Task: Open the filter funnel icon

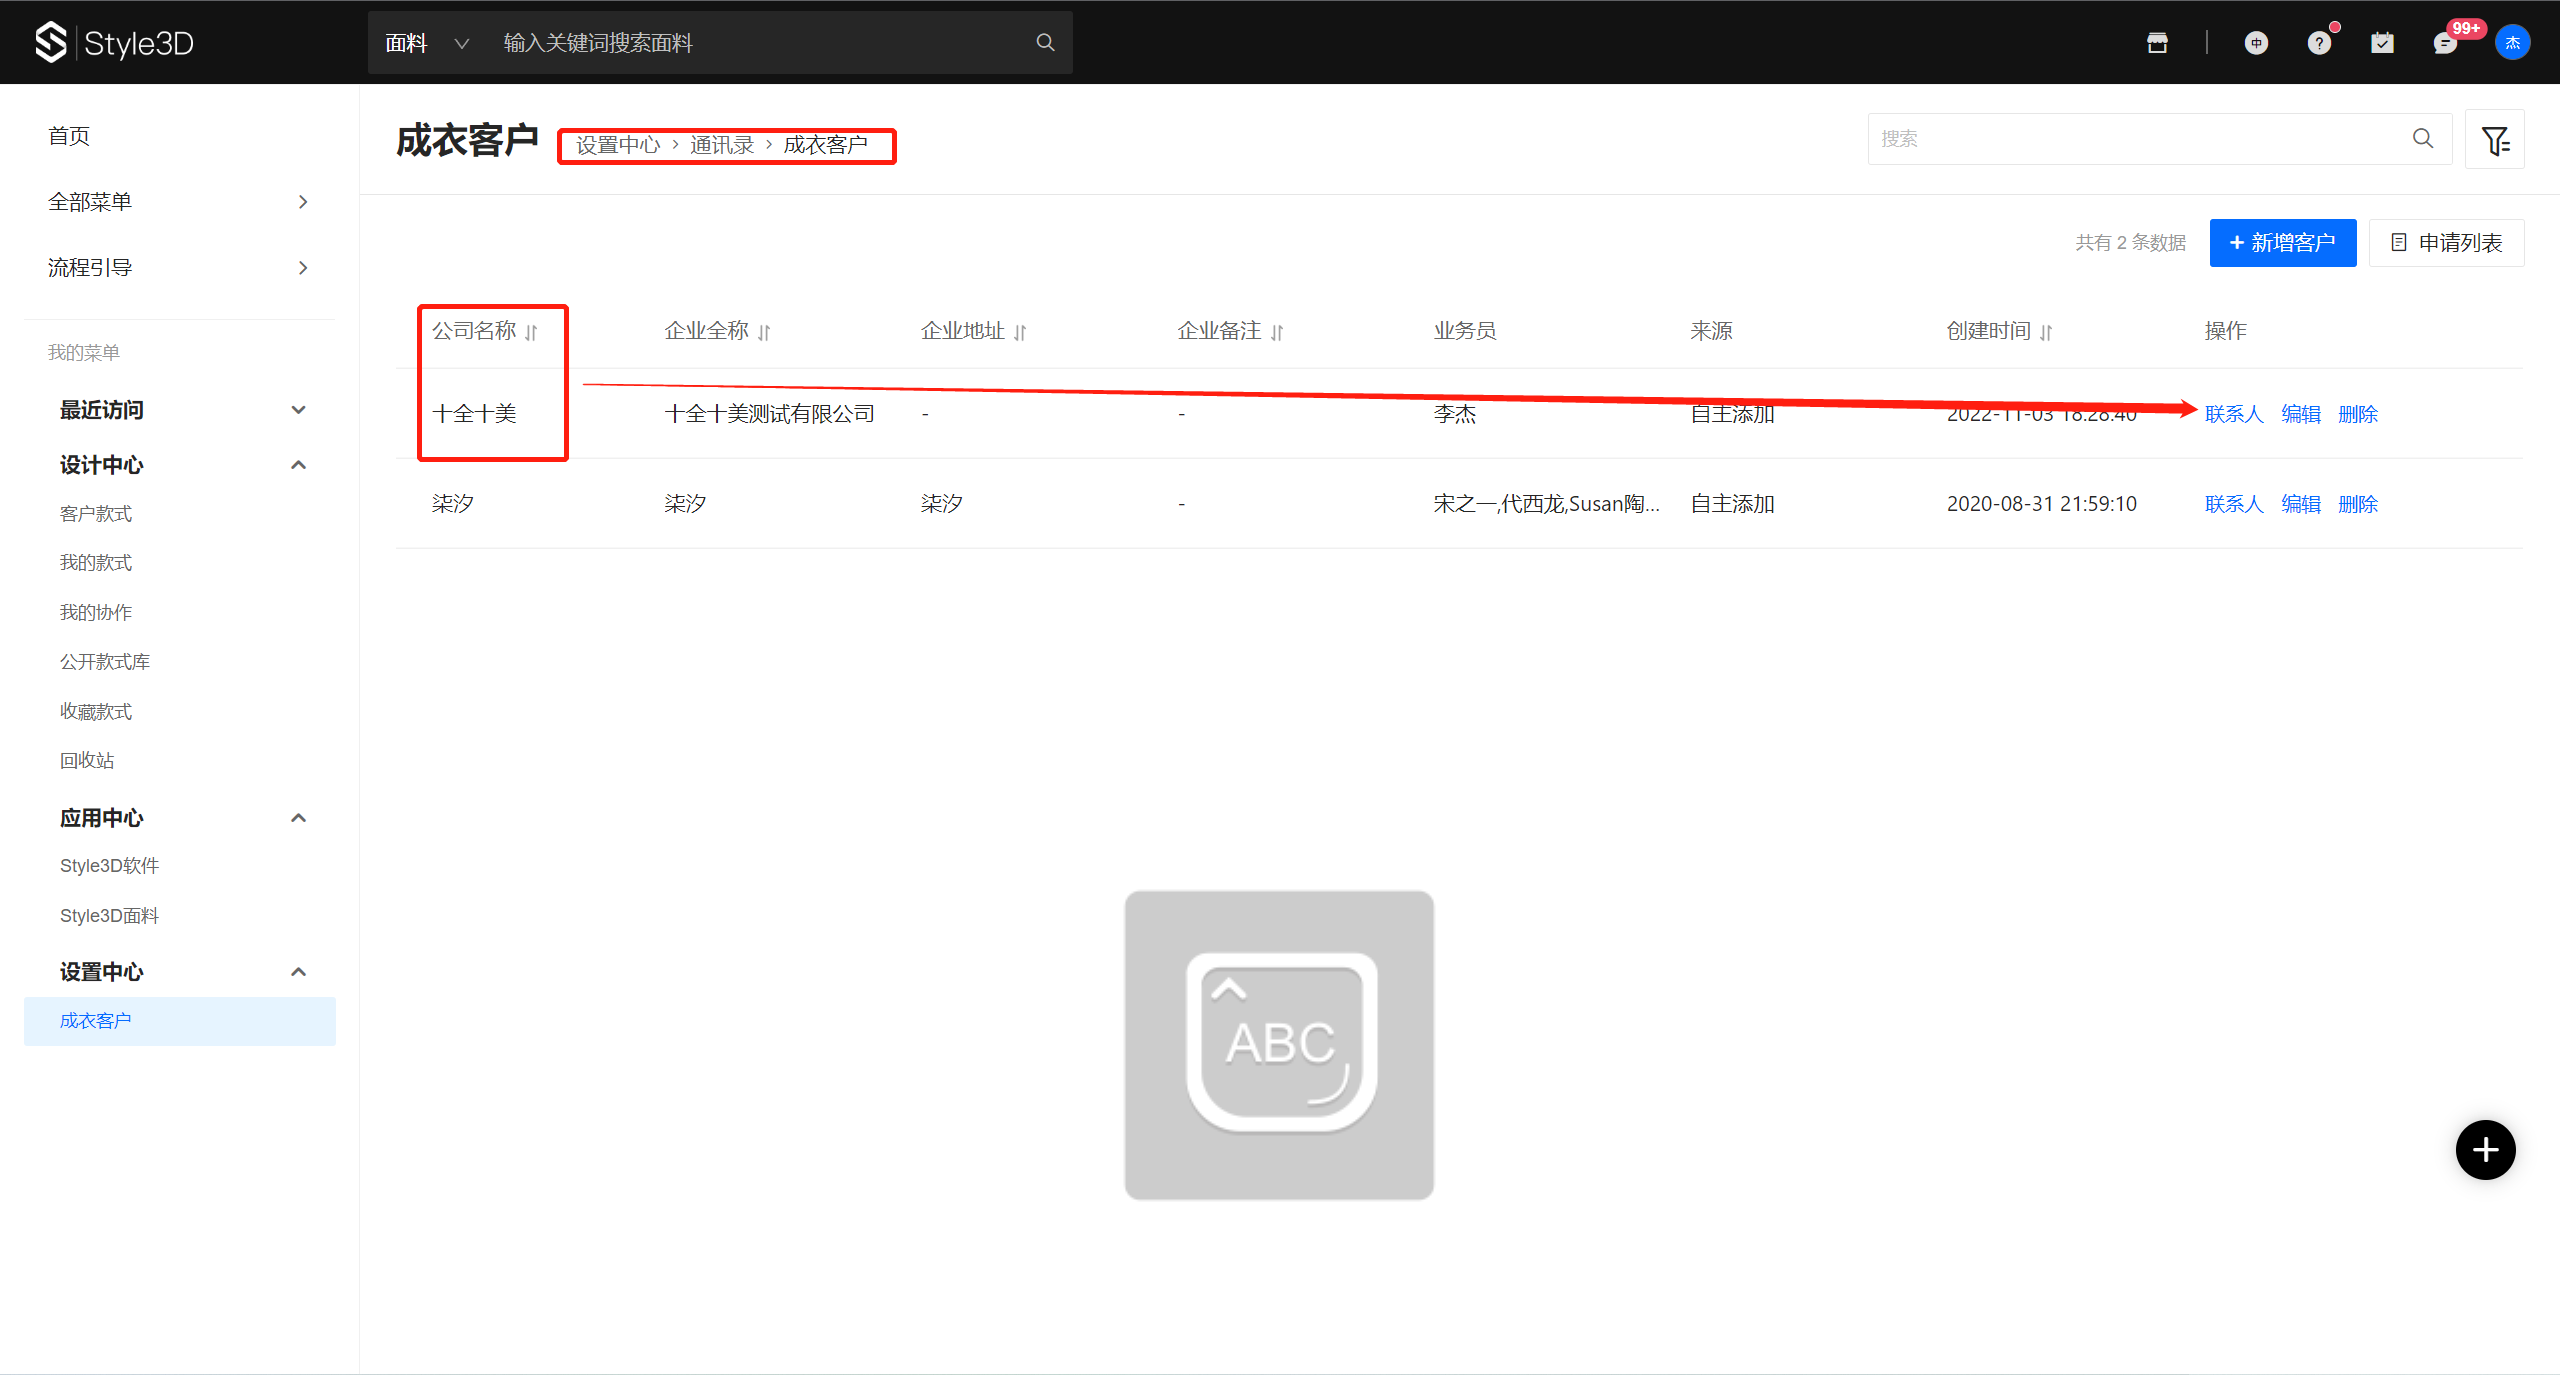Action: pos(2495,140)
